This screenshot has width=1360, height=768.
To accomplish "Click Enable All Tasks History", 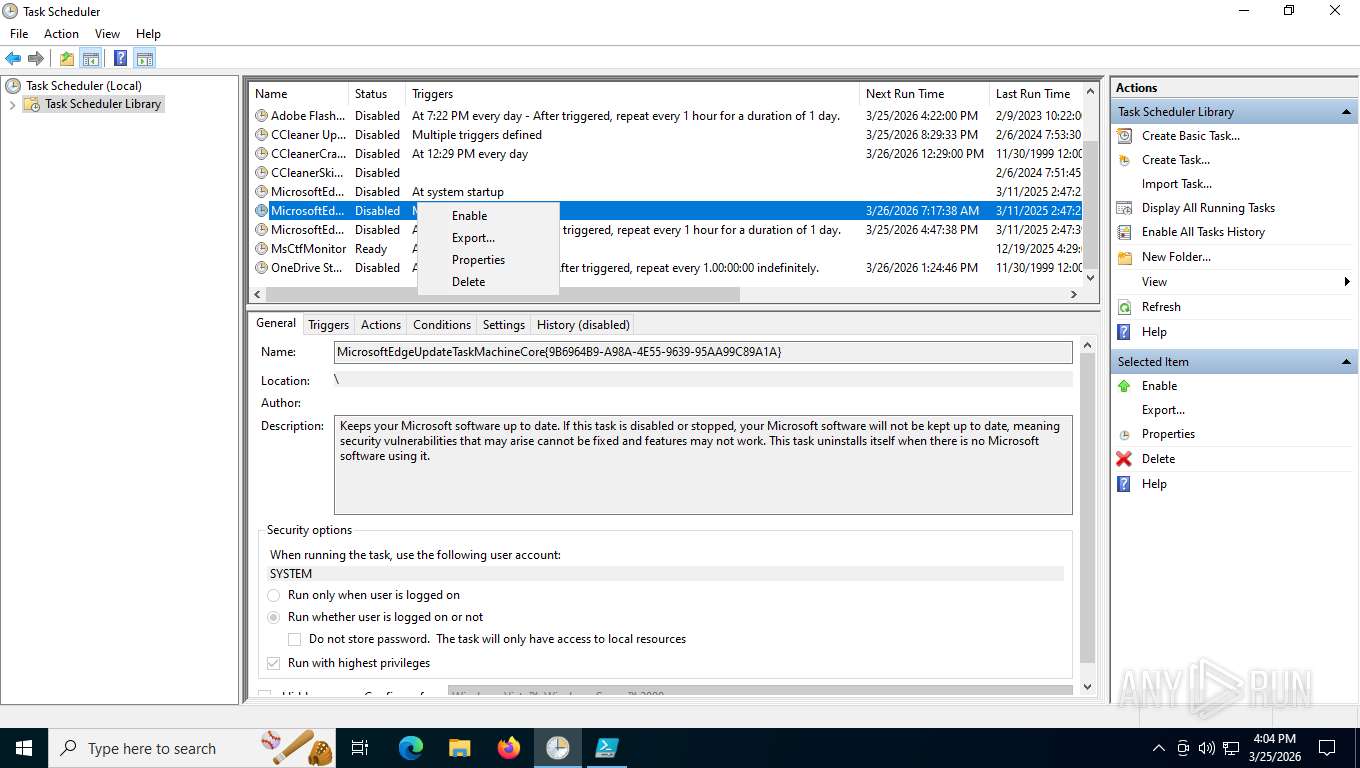I will click(1203, 232).
